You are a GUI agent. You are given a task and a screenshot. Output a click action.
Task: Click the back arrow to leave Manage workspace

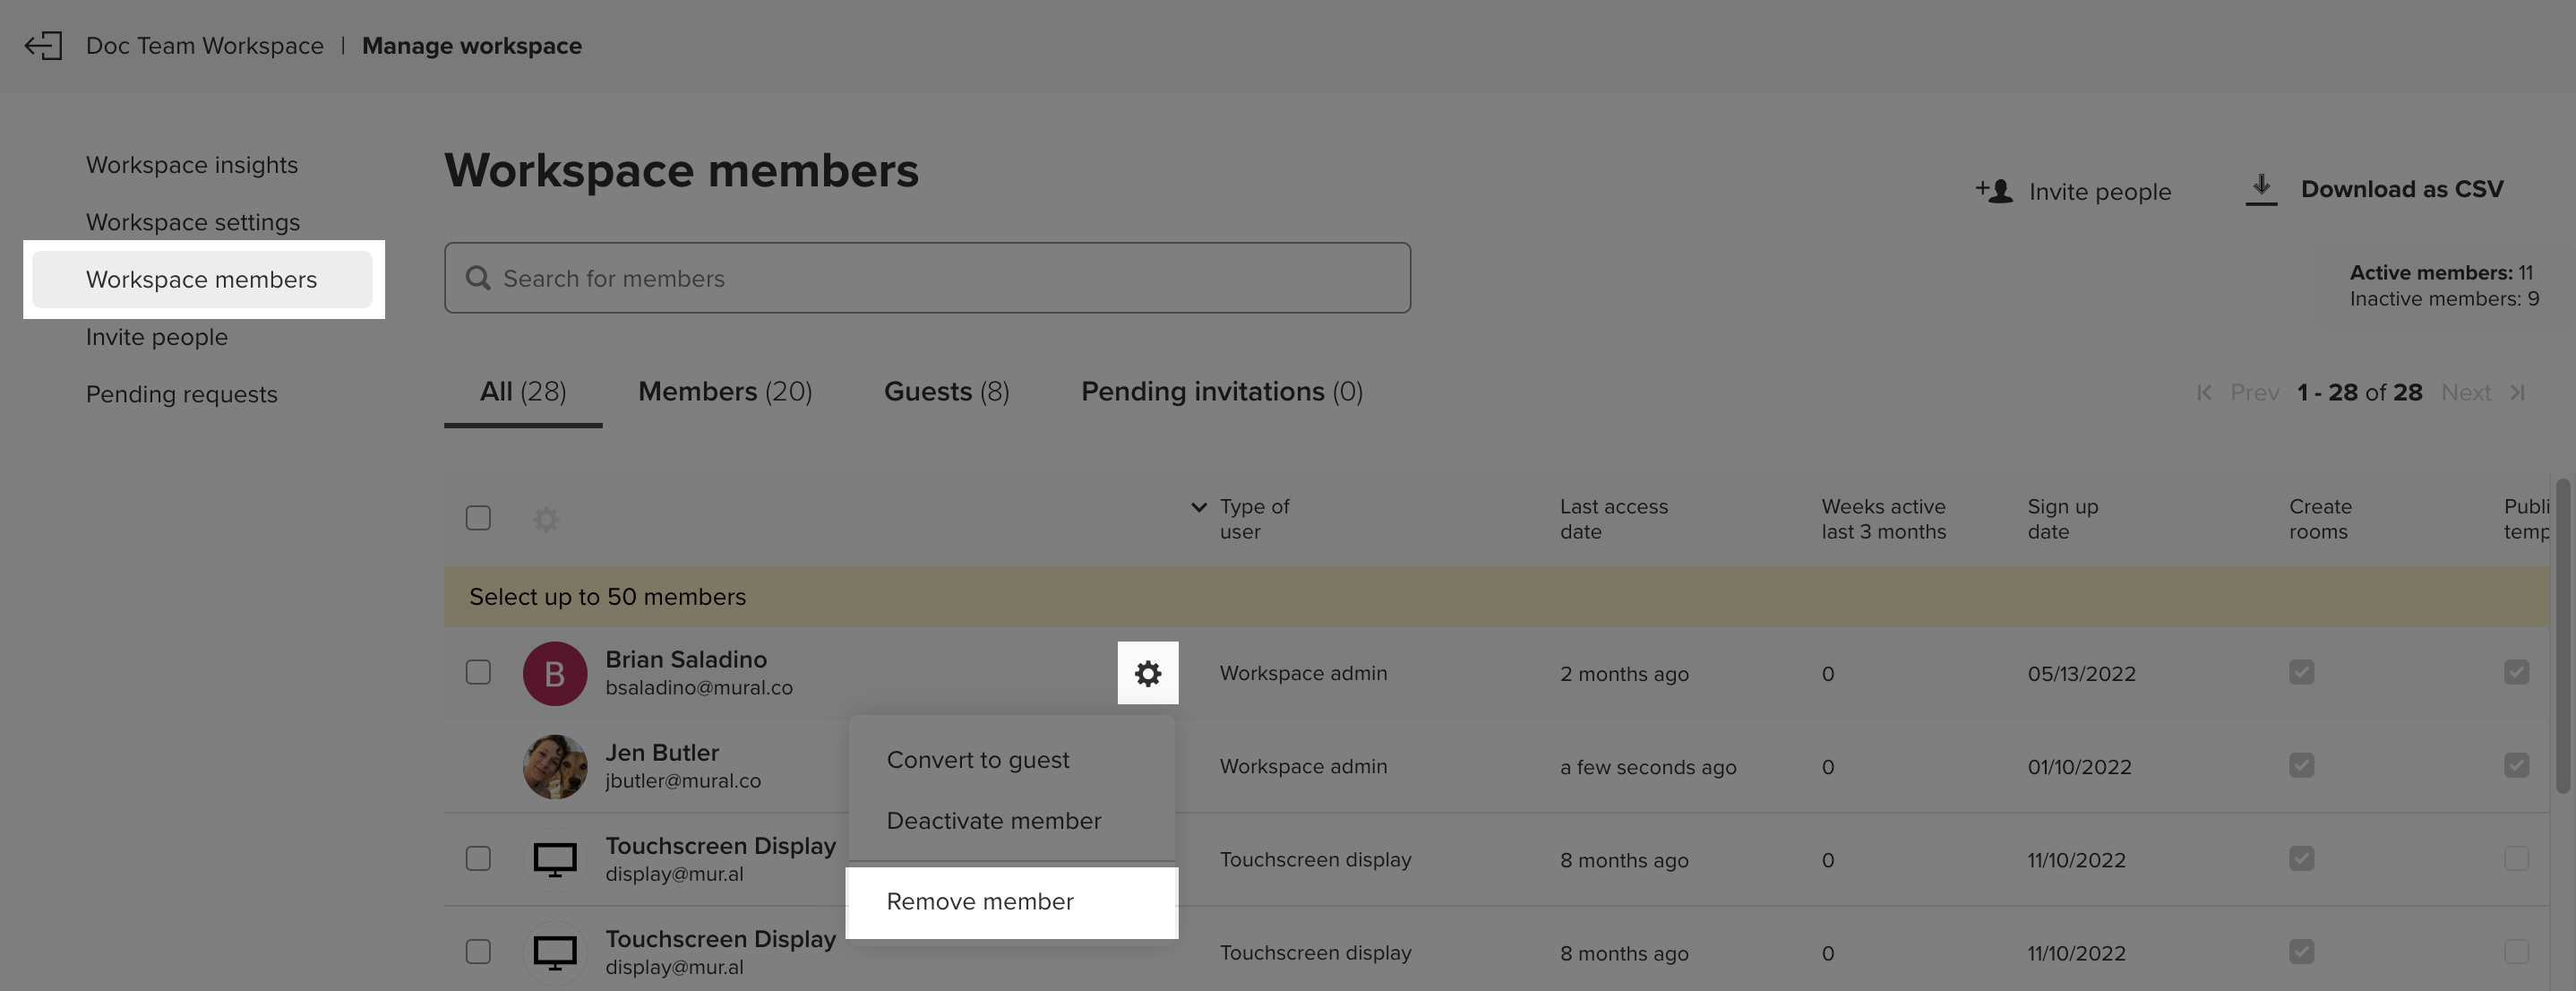tap(42, 45)
